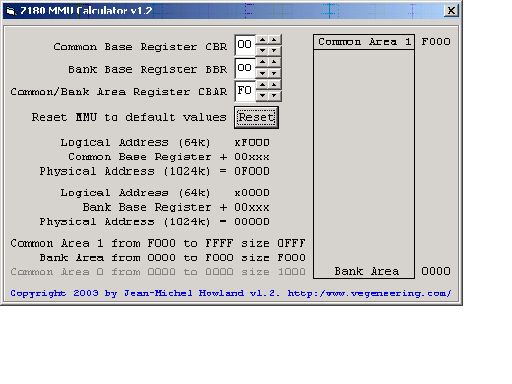This screenshot has height=384, width=512.
Task: Click the 'Bank Base Register BBR' label
Action: 147,69
